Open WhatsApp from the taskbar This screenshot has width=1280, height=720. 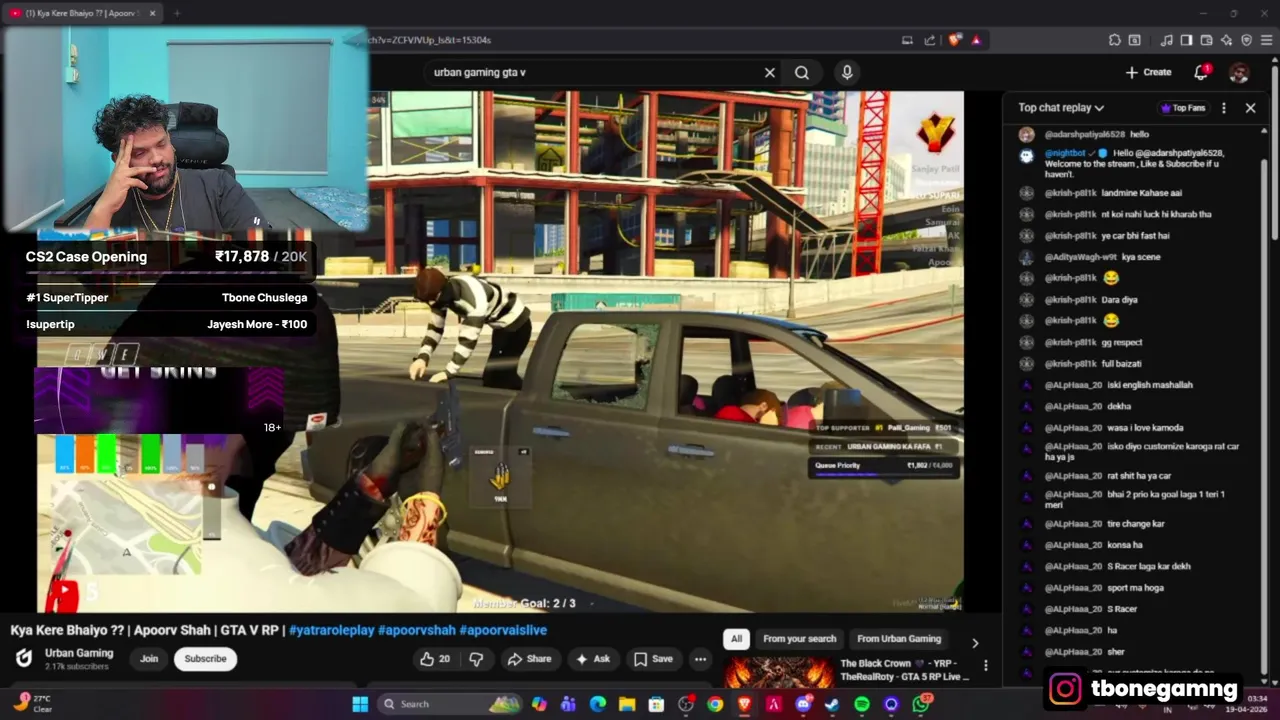tap(921, 704)
